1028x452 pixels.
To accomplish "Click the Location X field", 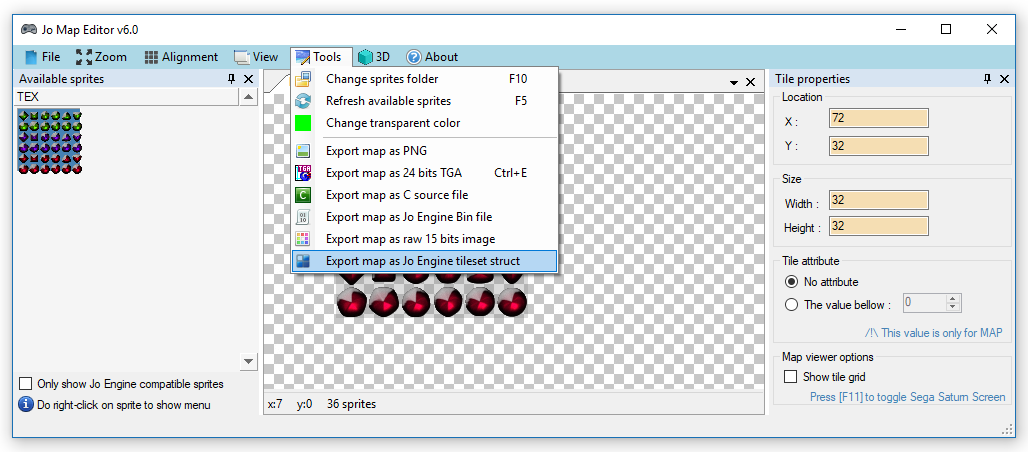I will [x=879, y=119].
